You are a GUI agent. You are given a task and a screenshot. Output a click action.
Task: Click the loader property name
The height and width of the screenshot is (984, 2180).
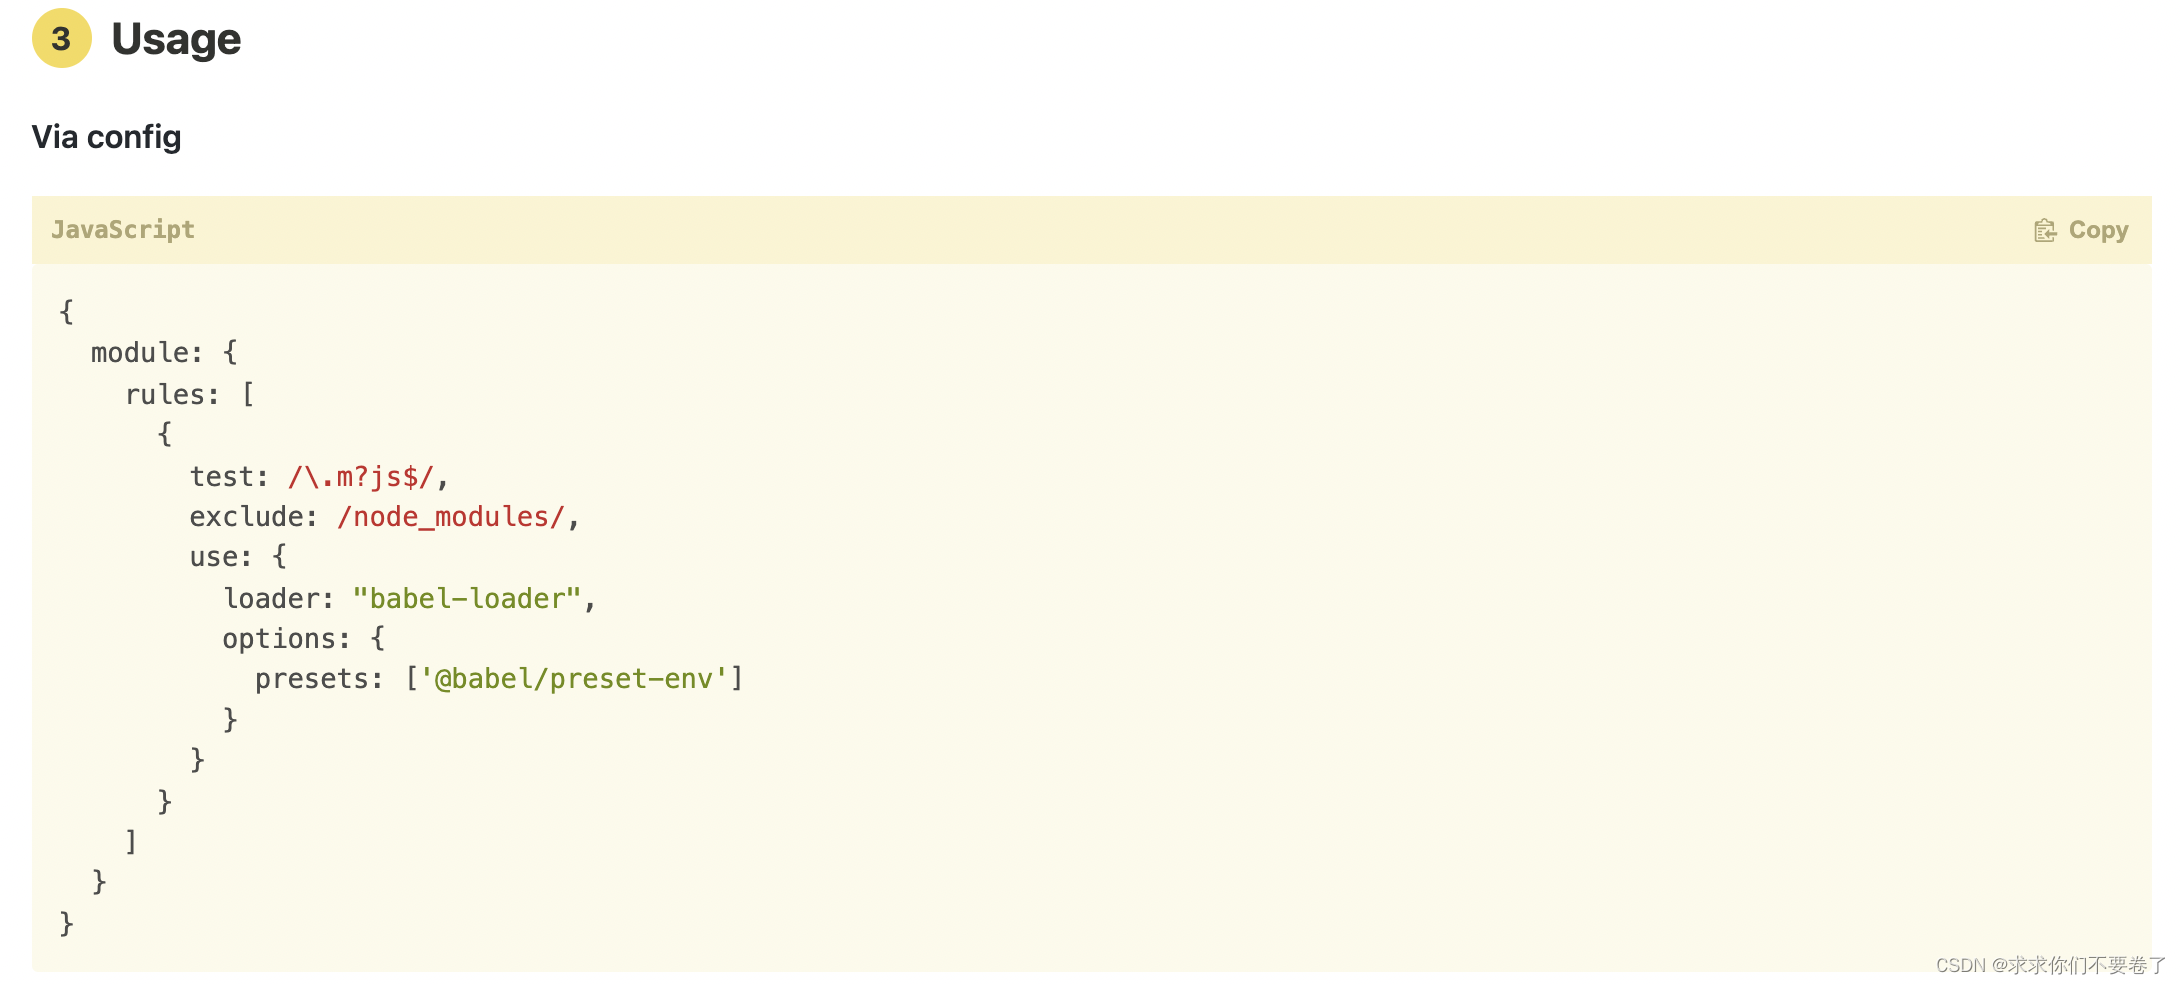(x=270, y=598)
